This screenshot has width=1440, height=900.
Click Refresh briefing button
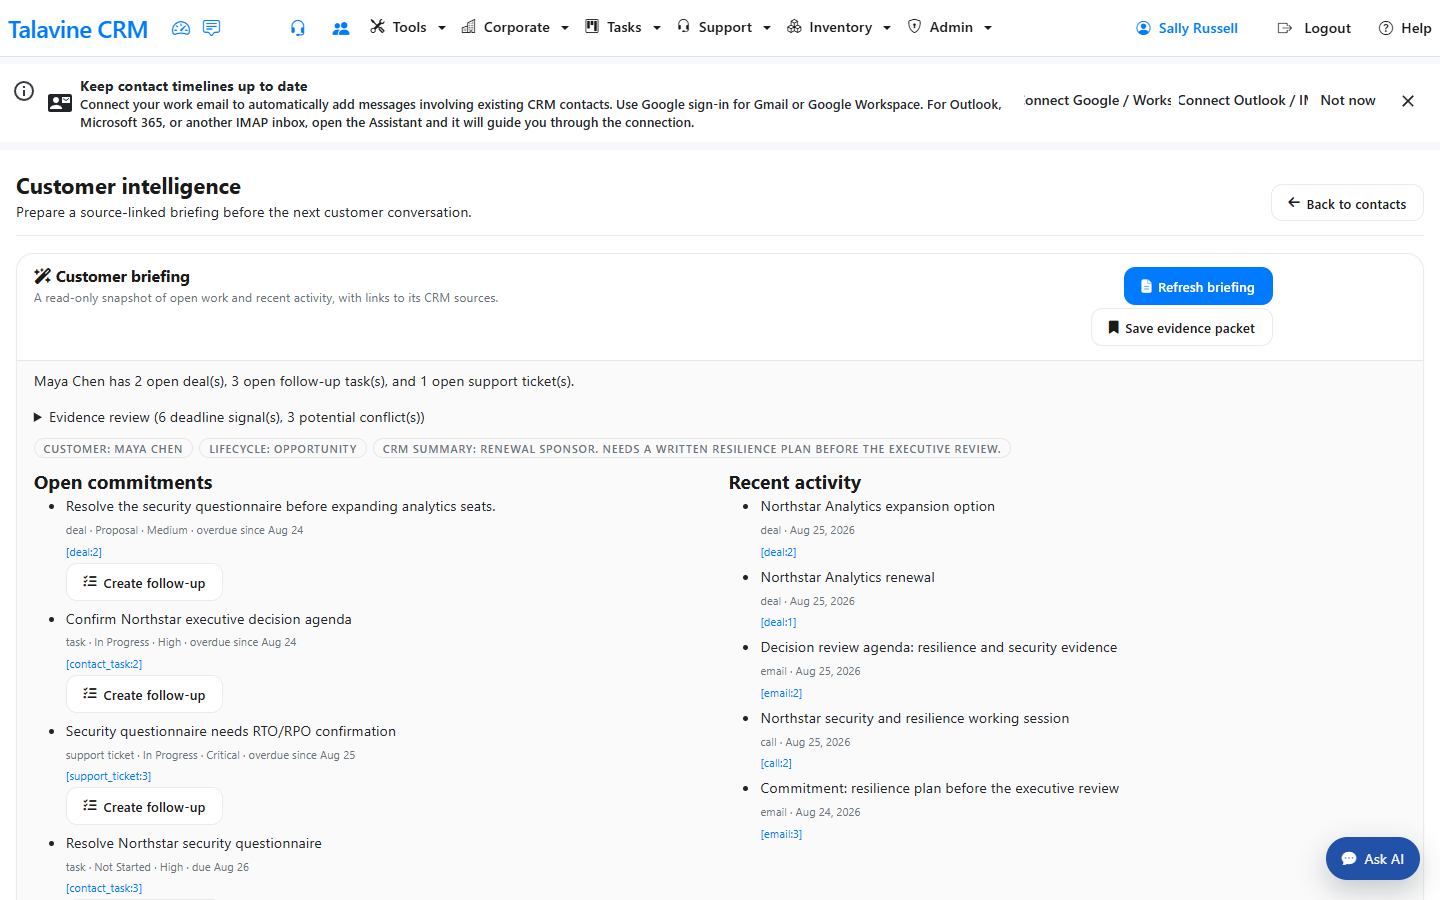pos(1198,286)
